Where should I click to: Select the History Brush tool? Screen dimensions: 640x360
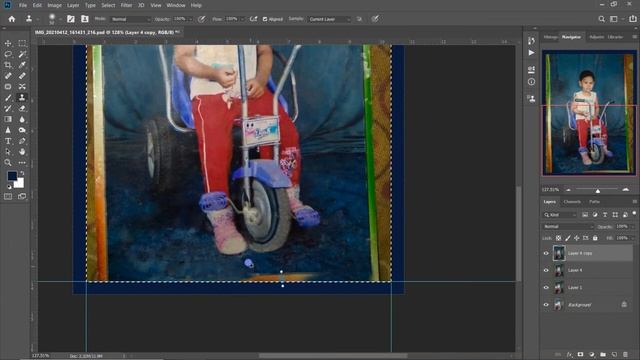8,109
